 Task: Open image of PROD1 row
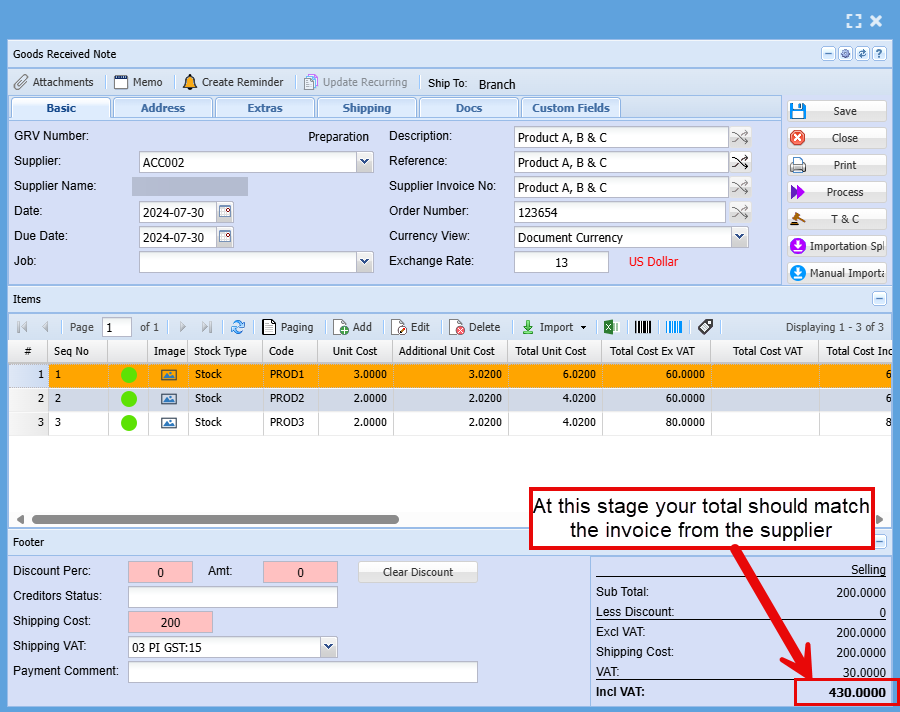[x=169, y=375]
